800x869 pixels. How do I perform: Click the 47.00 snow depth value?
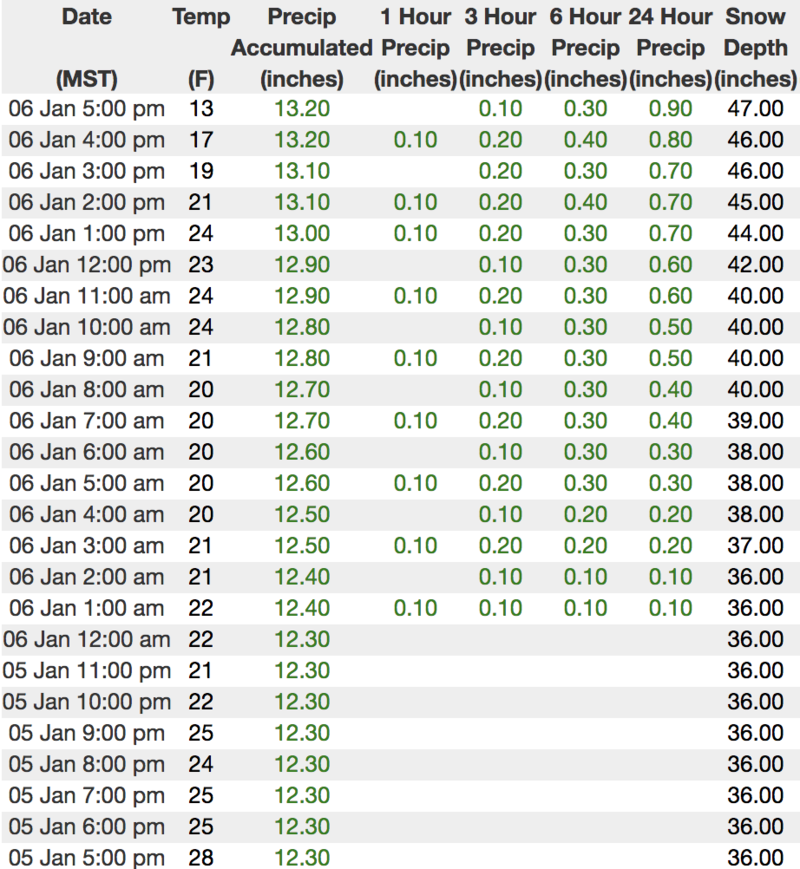tap(755, 109)
